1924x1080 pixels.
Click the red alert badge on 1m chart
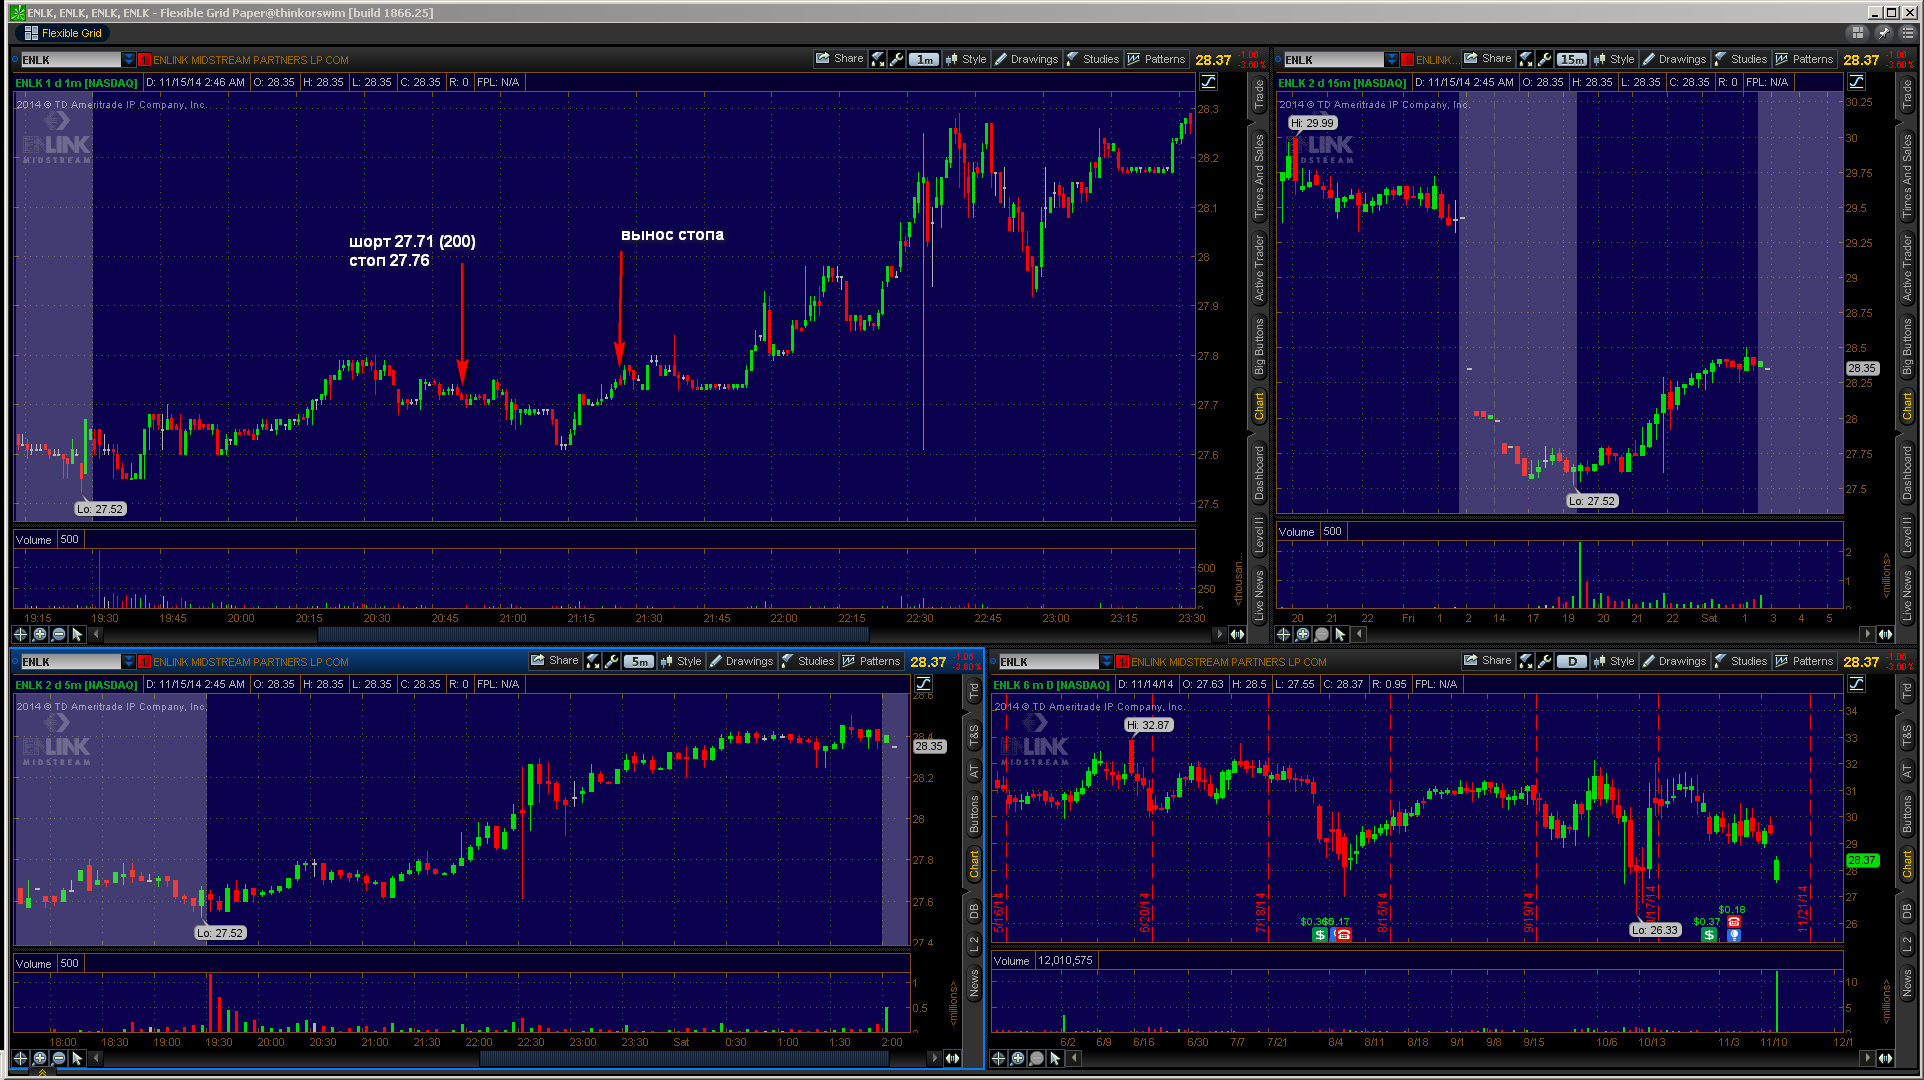[144, 60]
